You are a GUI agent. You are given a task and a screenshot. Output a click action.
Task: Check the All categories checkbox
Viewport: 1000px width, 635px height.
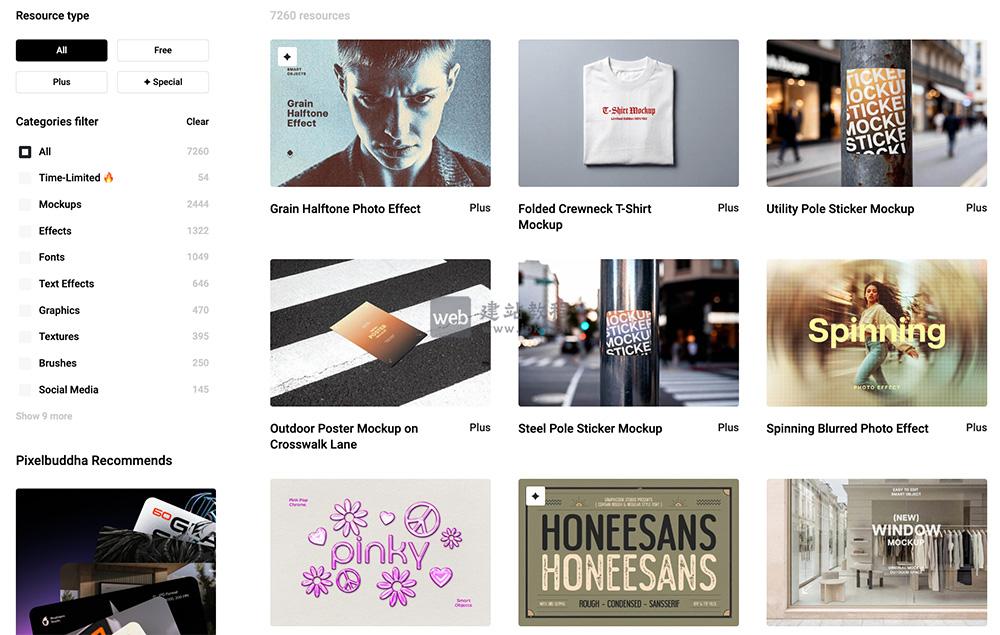tap(25, 152)
